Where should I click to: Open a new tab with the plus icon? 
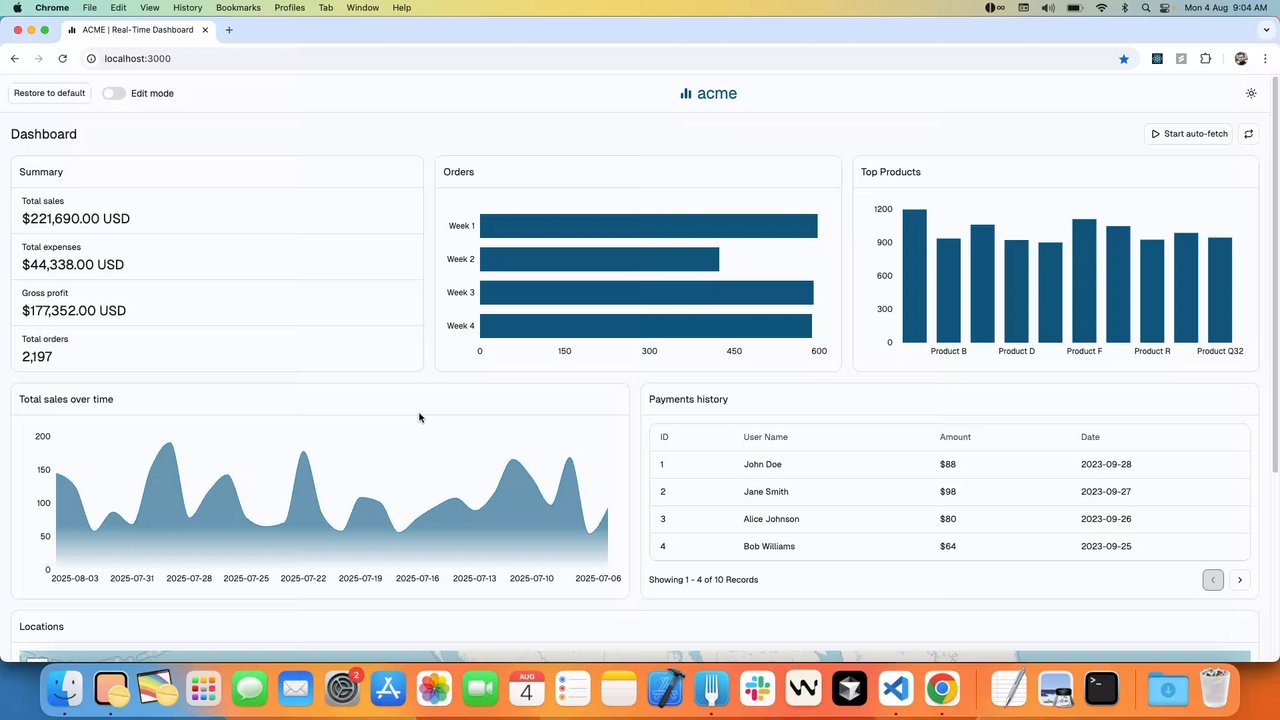(229, 30)
